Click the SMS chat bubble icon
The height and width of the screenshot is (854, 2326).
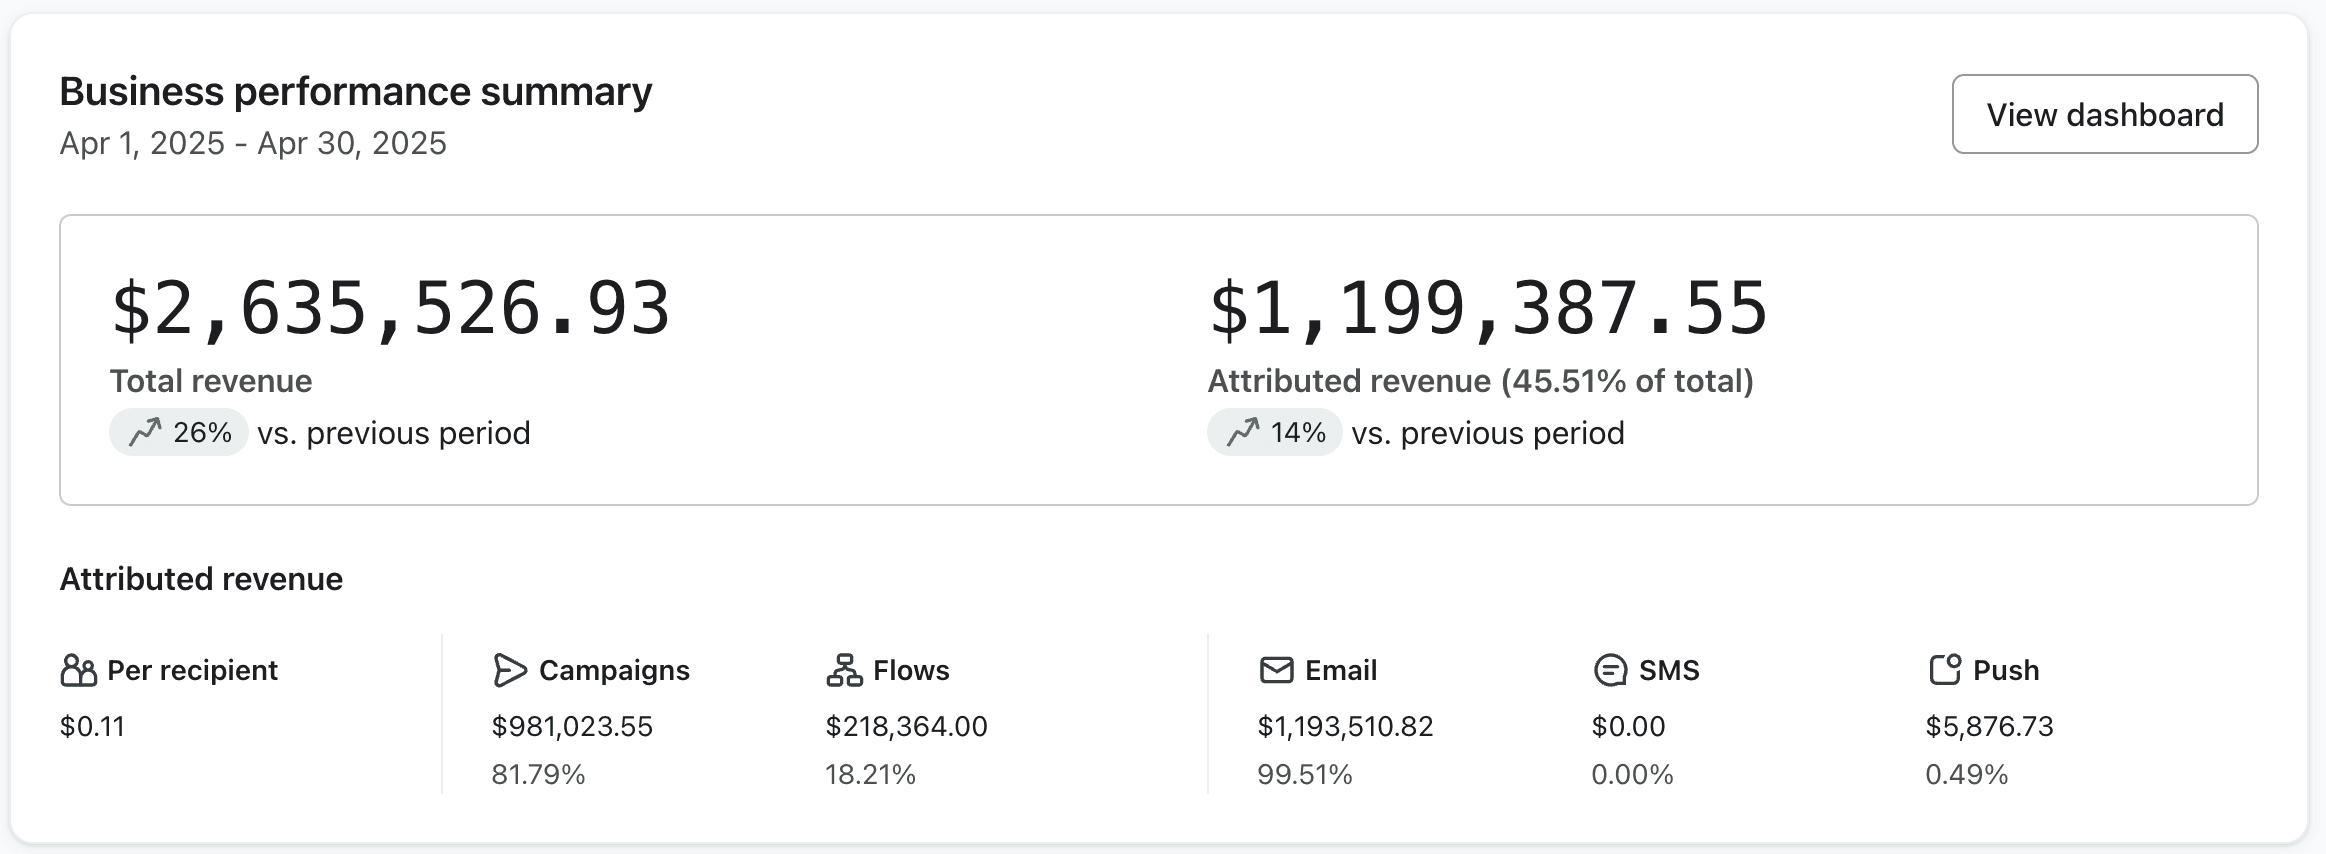pyautogui.click(x=1610, y=670)
